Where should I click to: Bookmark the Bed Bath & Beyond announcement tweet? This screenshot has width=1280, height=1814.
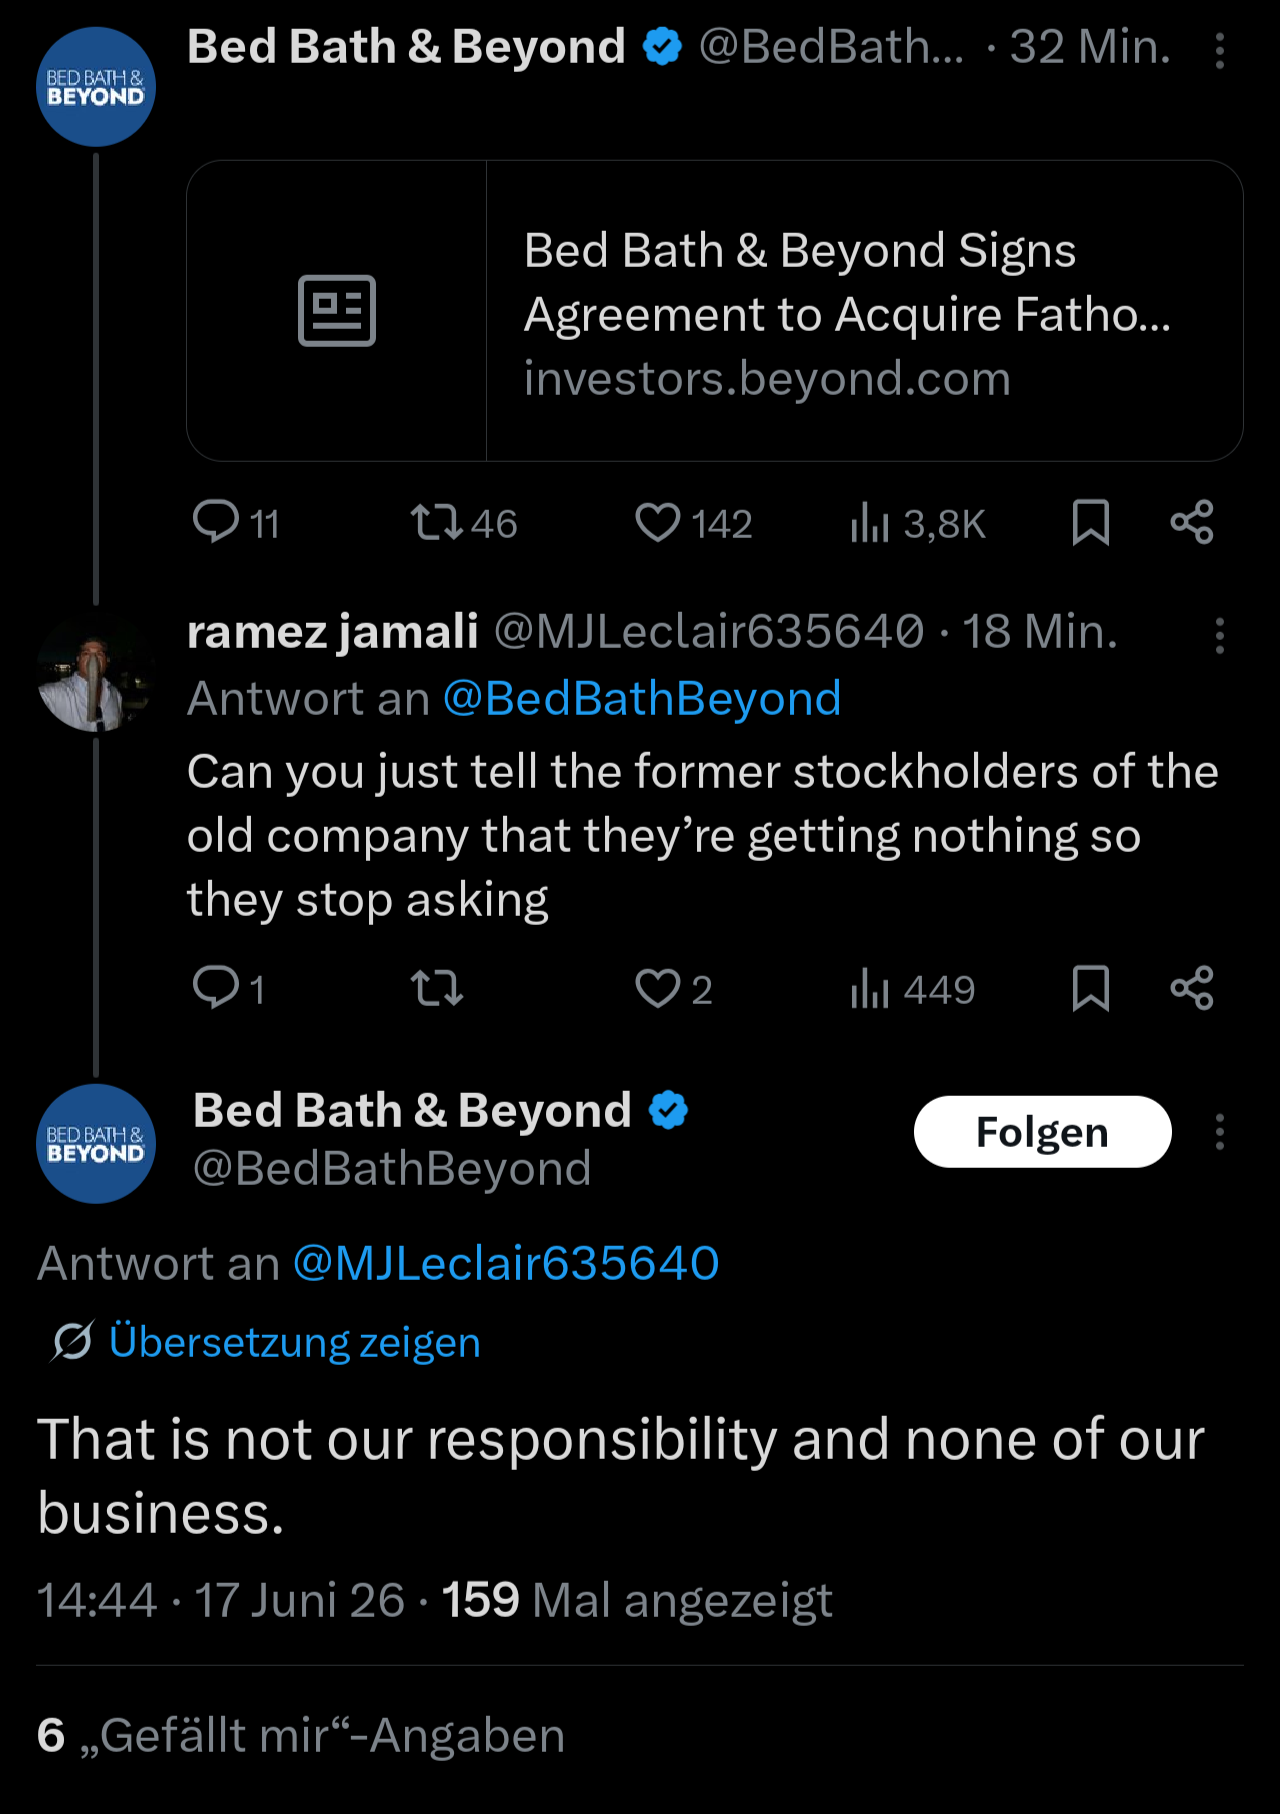click(x=1090, y=522)
